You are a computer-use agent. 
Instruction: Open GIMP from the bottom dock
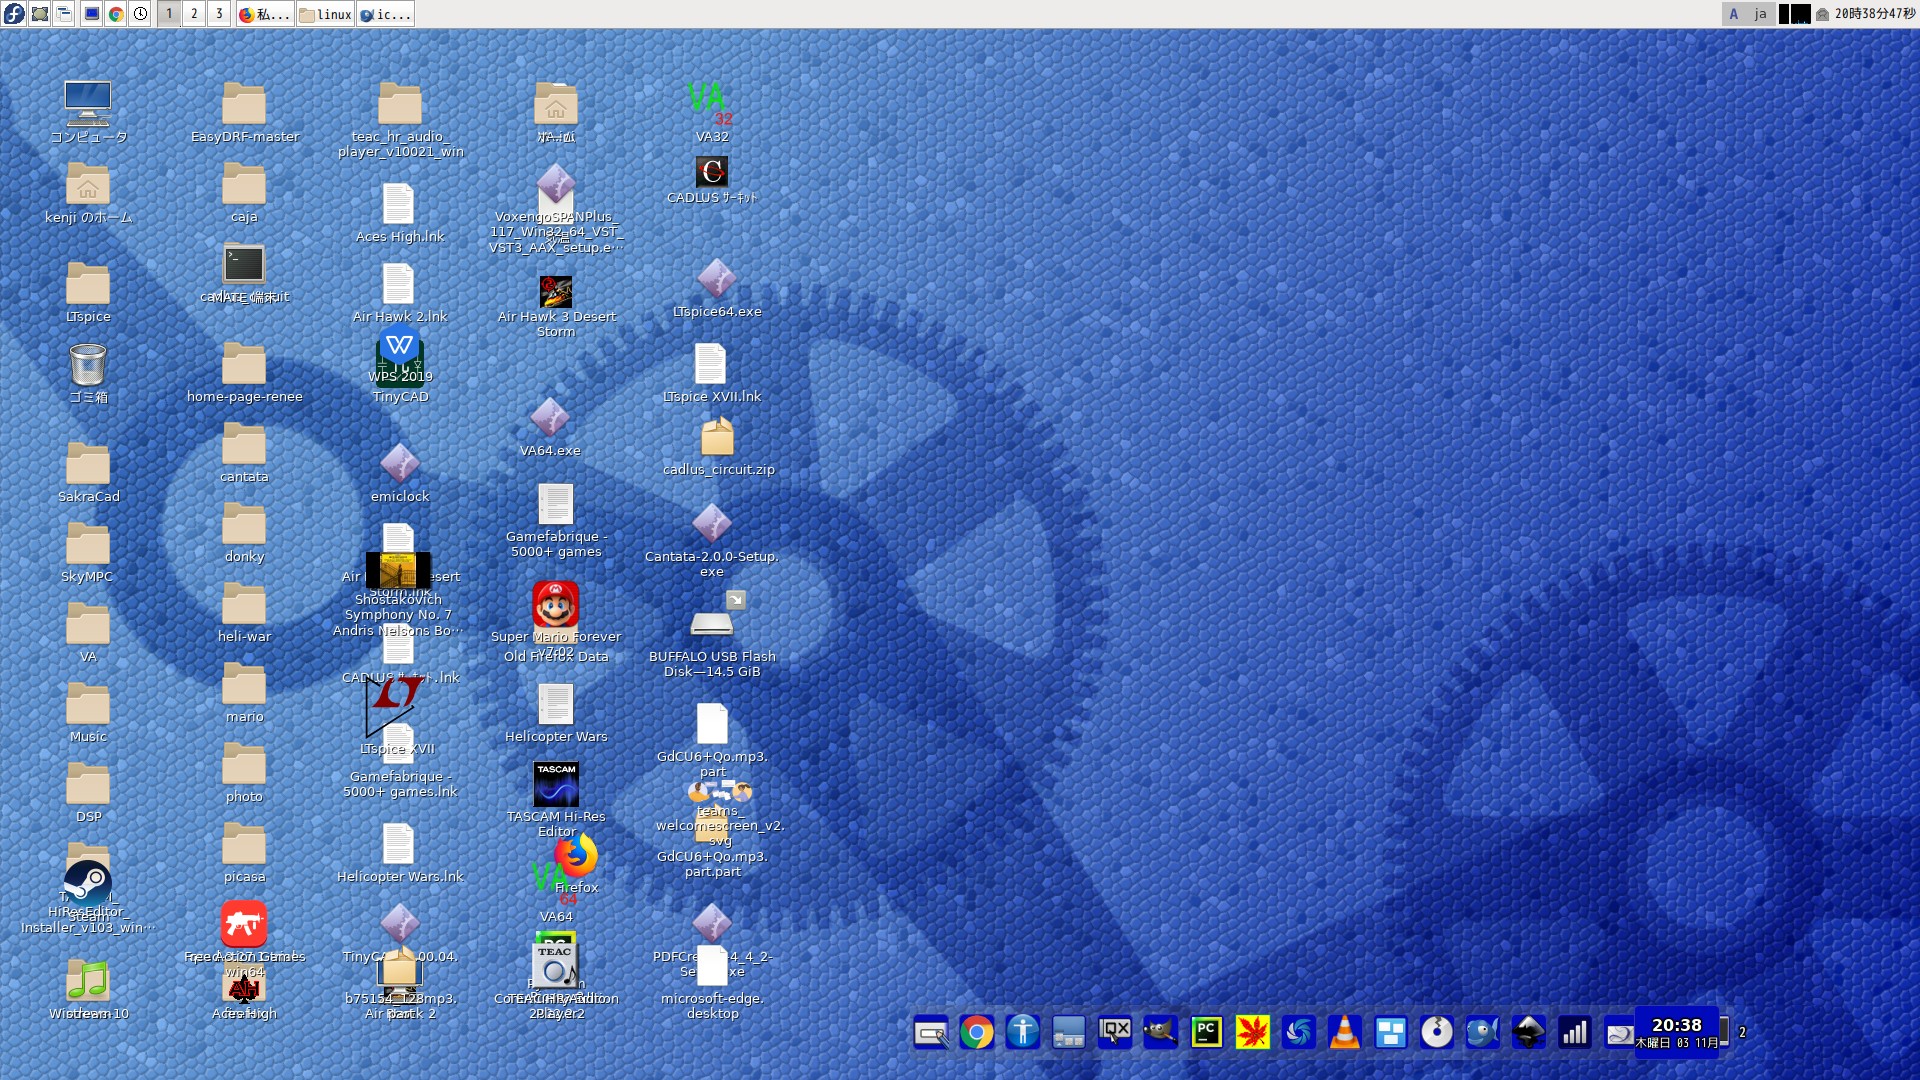(x=1160, y=1032)
